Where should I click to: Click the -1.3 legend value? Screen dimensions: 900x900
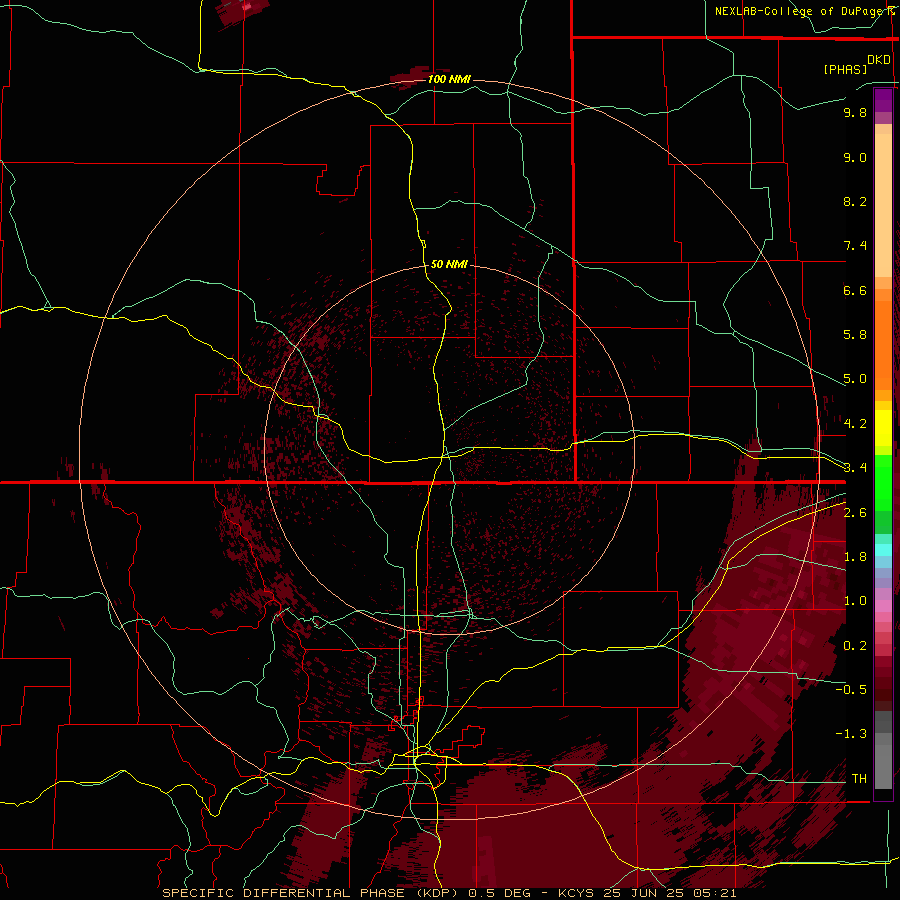point(851,734)
